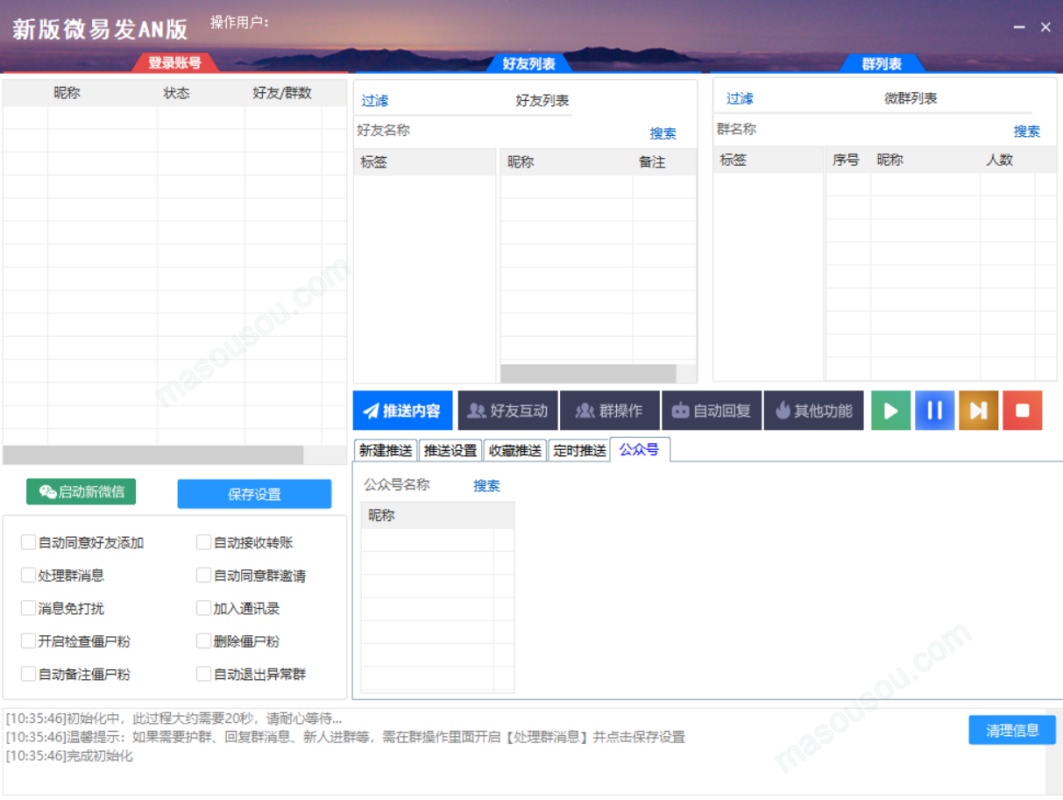Close the application window
Image resolution: width=1063 pixels, height=800 pixels.
(1045, 27)
